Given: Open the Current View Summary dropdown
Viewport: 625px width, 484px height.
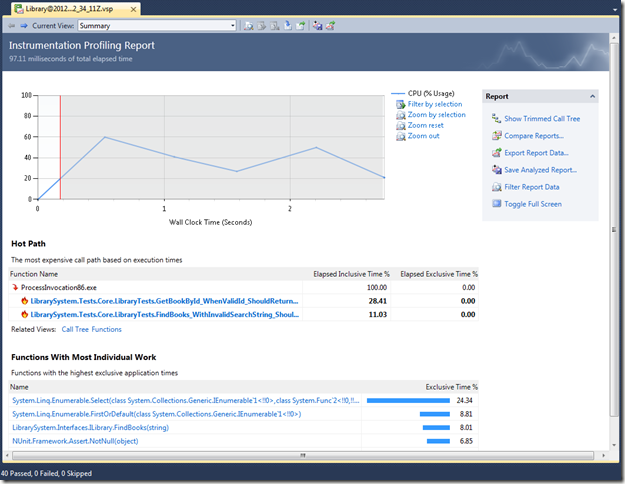Looking at the screenshot, I should [157, 26].
